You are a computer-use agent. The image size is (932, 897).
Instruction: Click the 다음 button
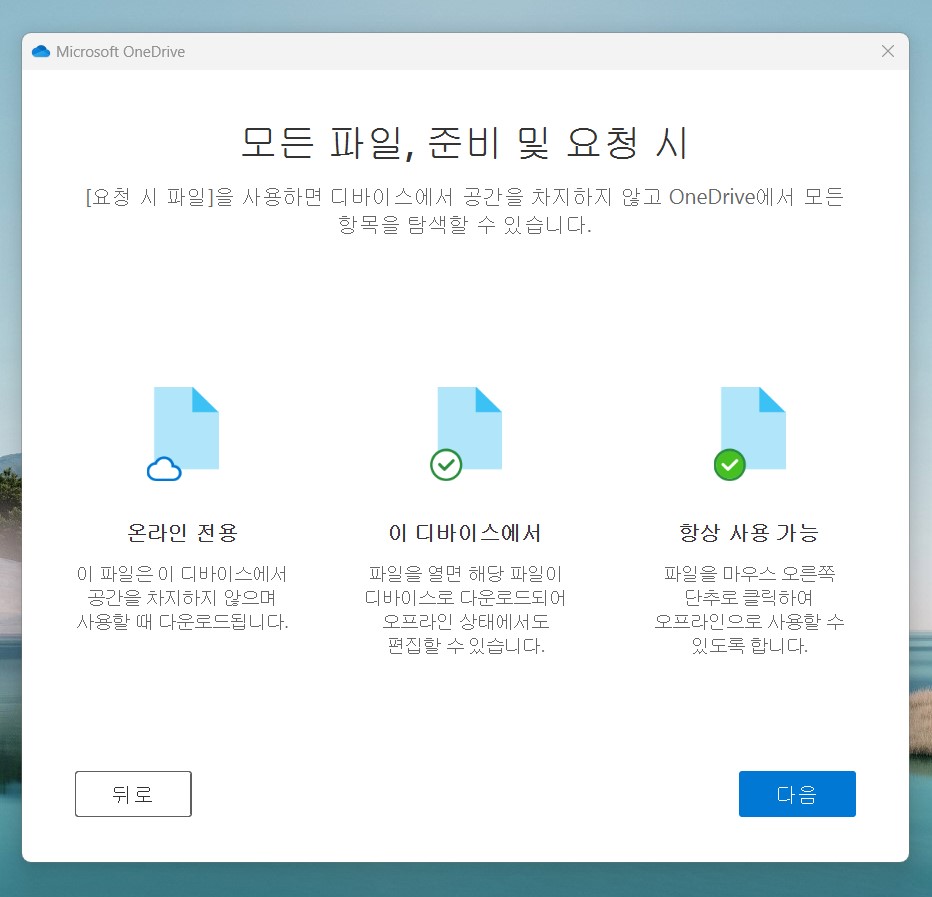pyautogui.click(x=797, y=794)
